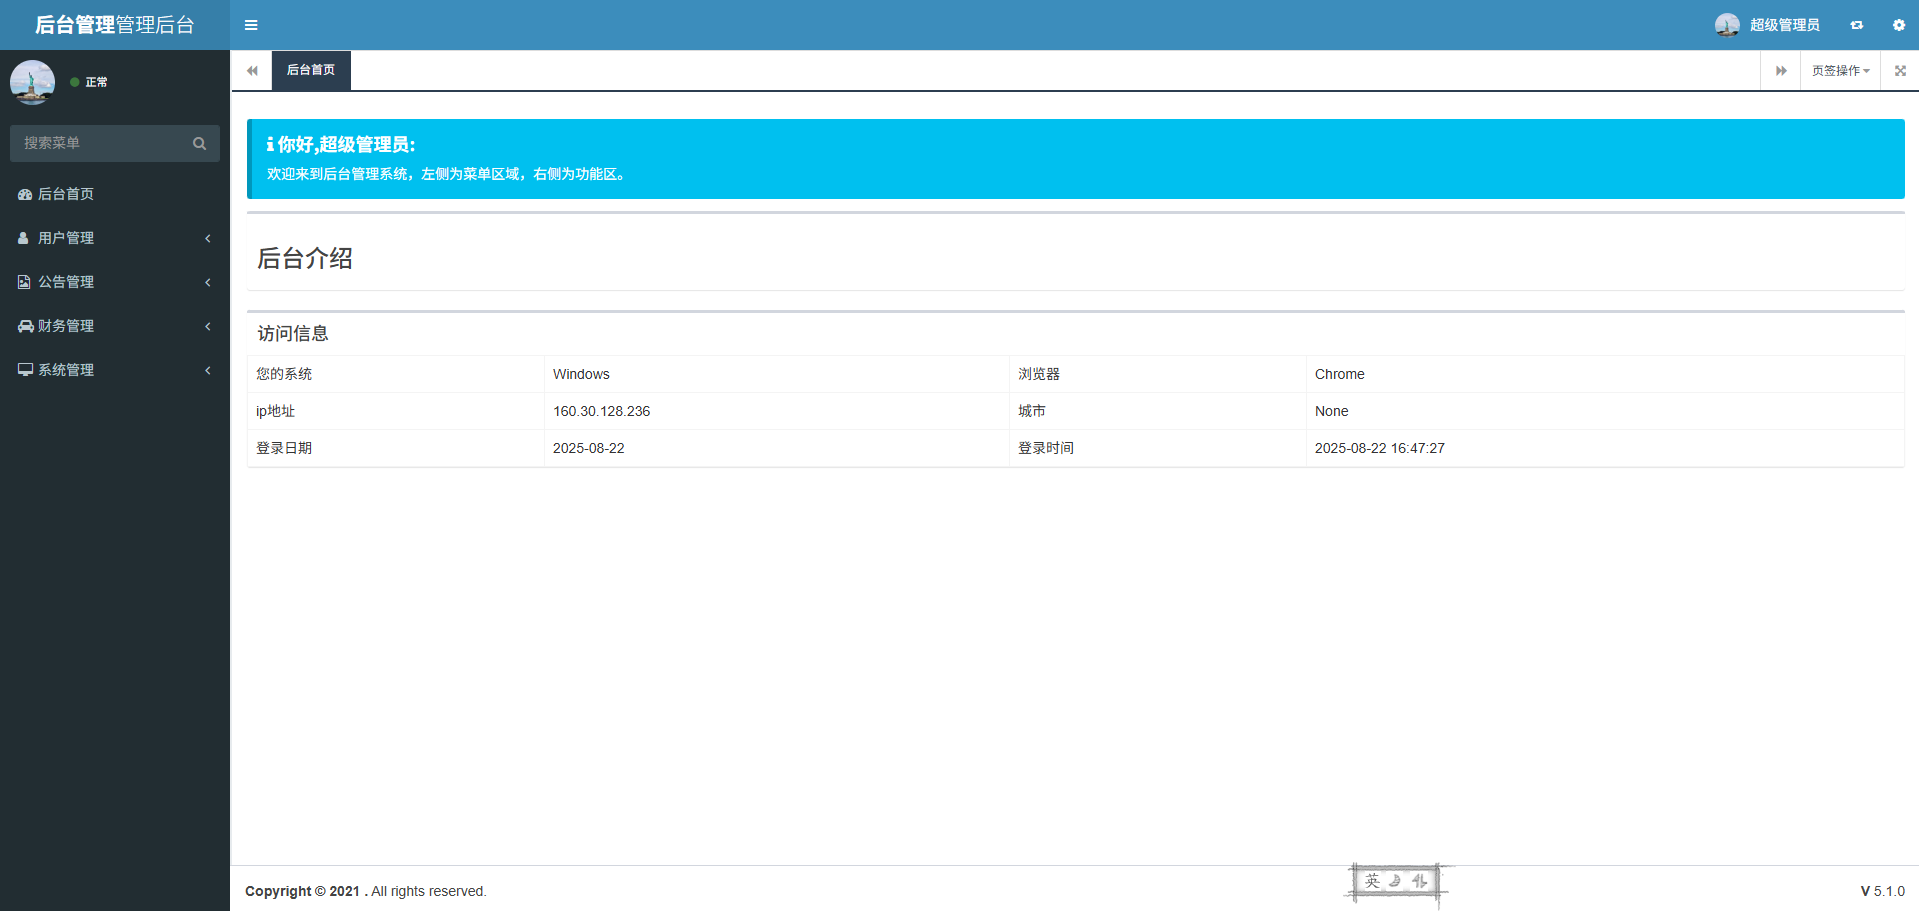Open the 页签操作 dropdown
The image size is (1919, 911).
coord(1840,71)
